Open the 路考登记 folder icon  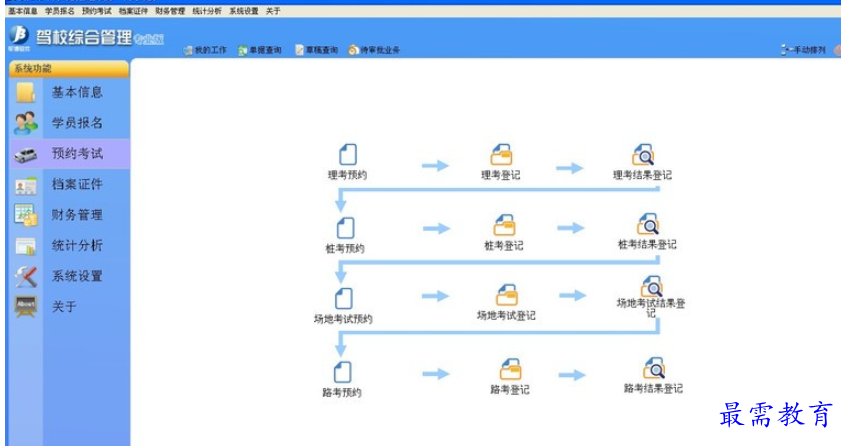click(510, 369)
